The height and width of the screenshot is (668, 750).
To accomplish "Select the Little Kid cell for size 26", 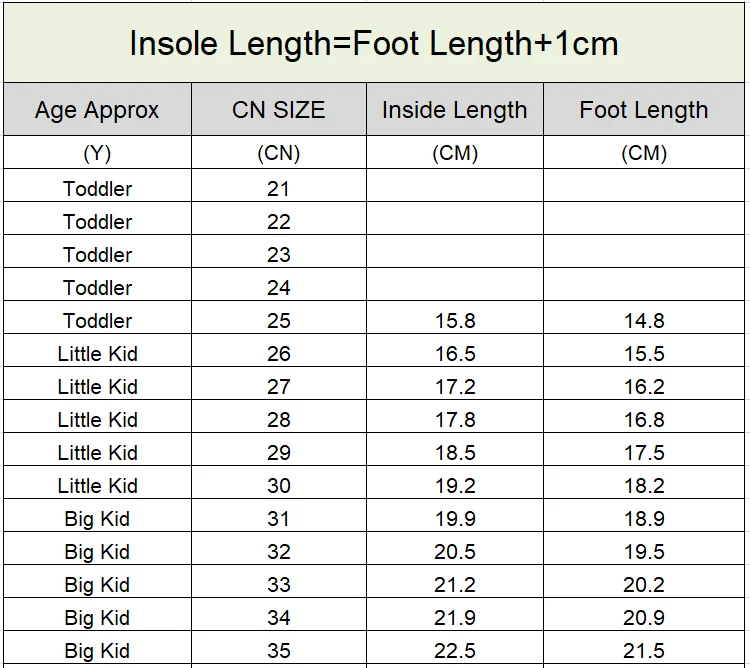I will point(97,354).
